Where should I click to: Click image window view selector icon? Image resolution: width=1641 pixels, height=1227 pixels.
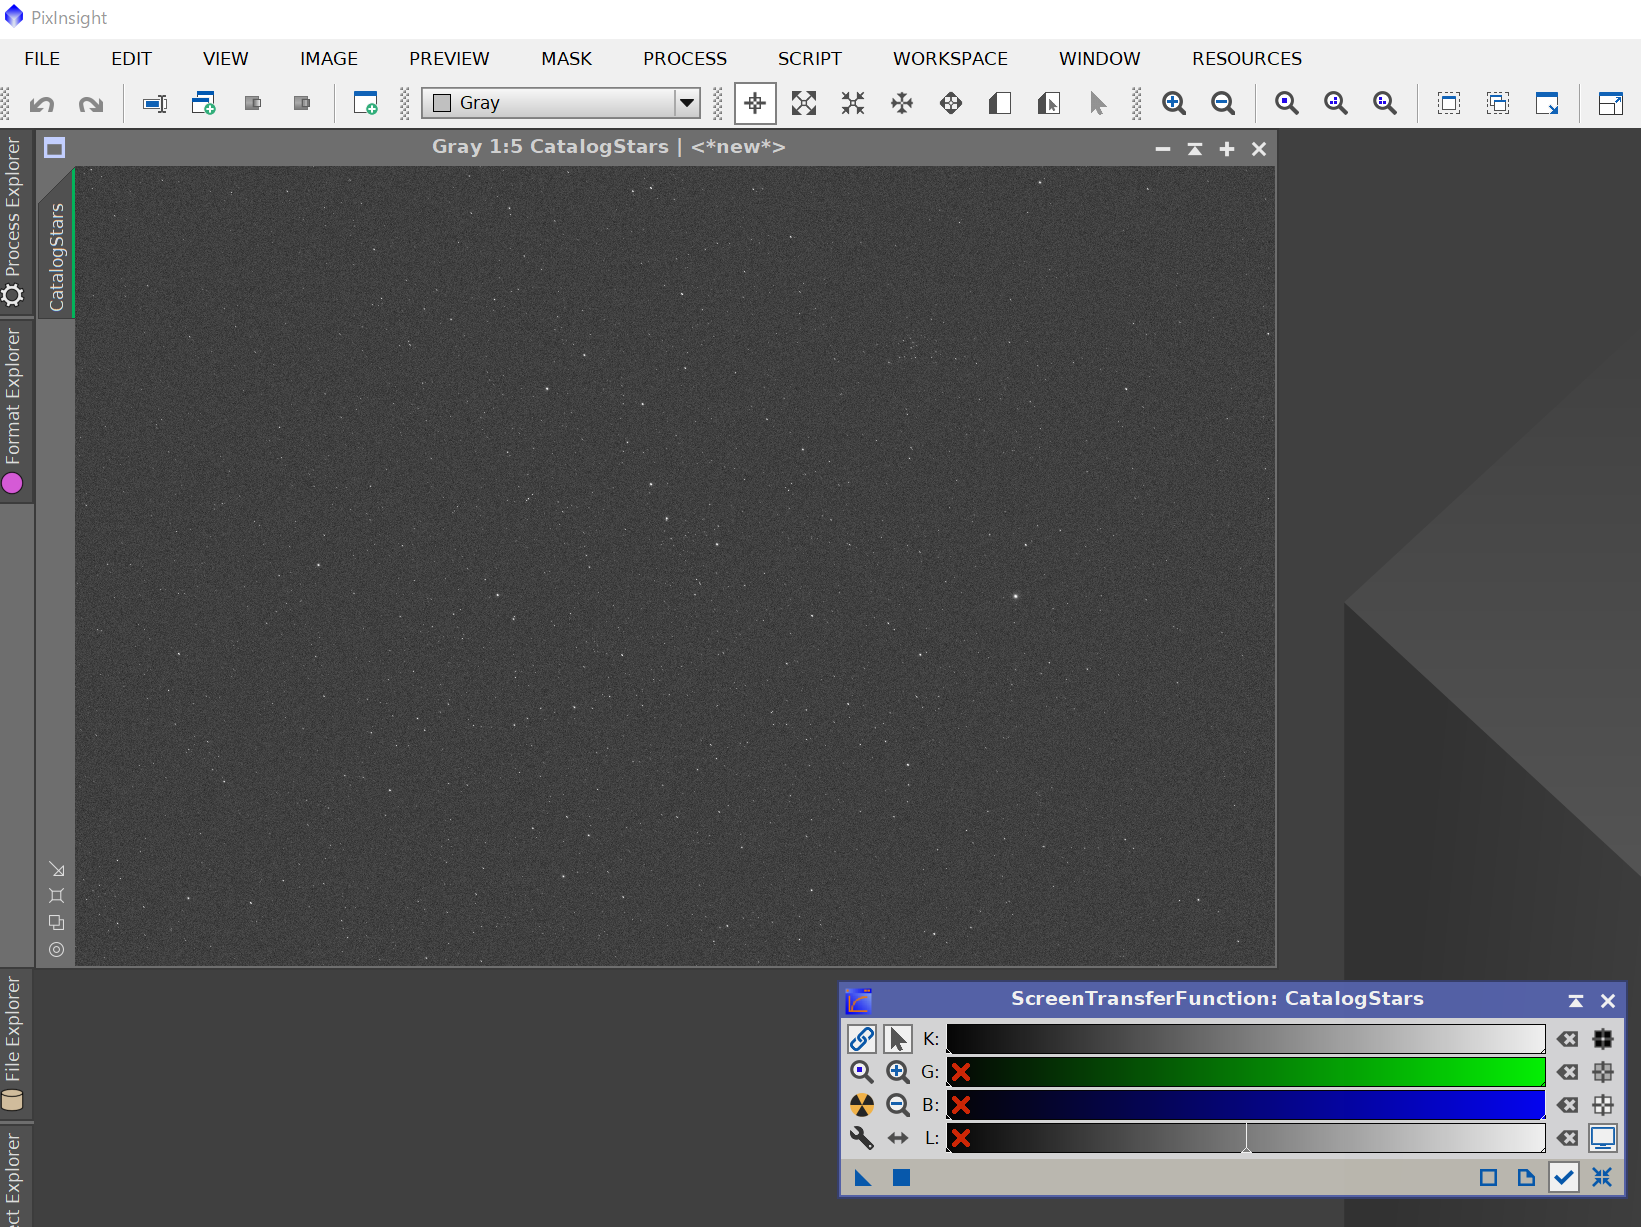[x=55, y=148]
